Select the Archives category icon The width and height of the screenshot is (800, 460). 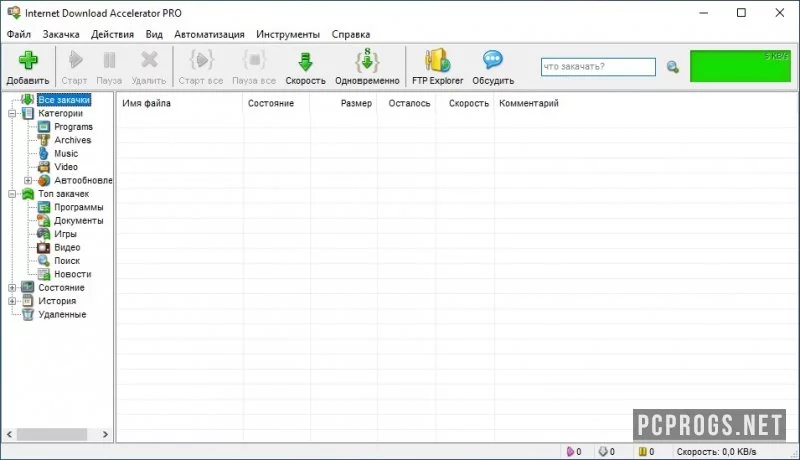click(x=44, y=140)
